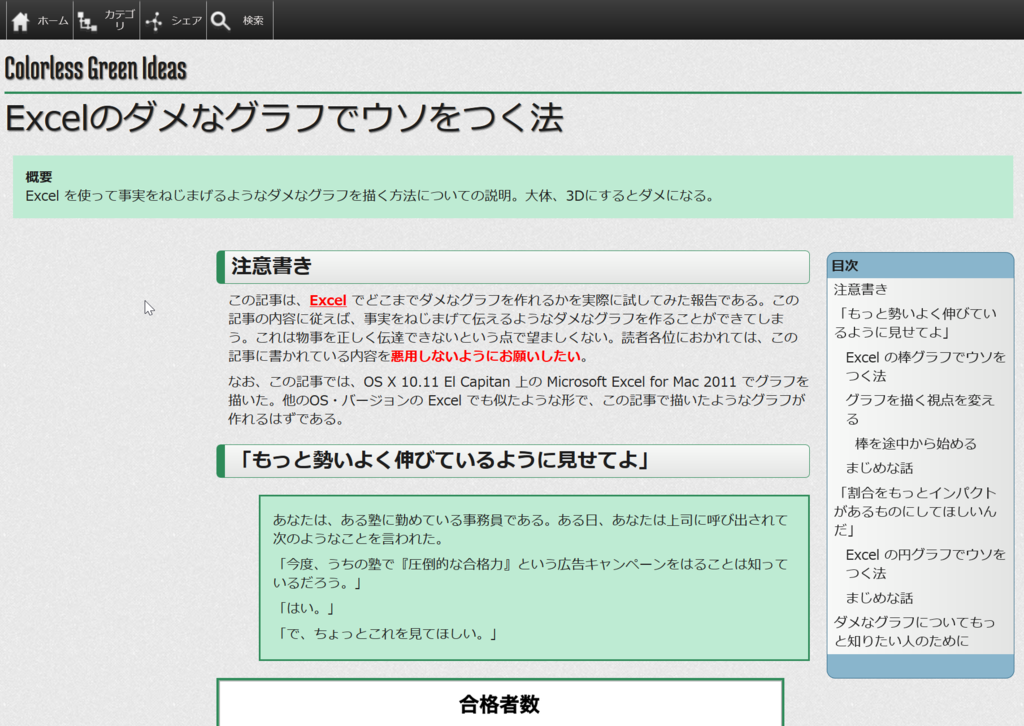Click the page title Excelのダメなグラフでウソをつく法
Screen dimensions: 1024x726
coord(284,118)
